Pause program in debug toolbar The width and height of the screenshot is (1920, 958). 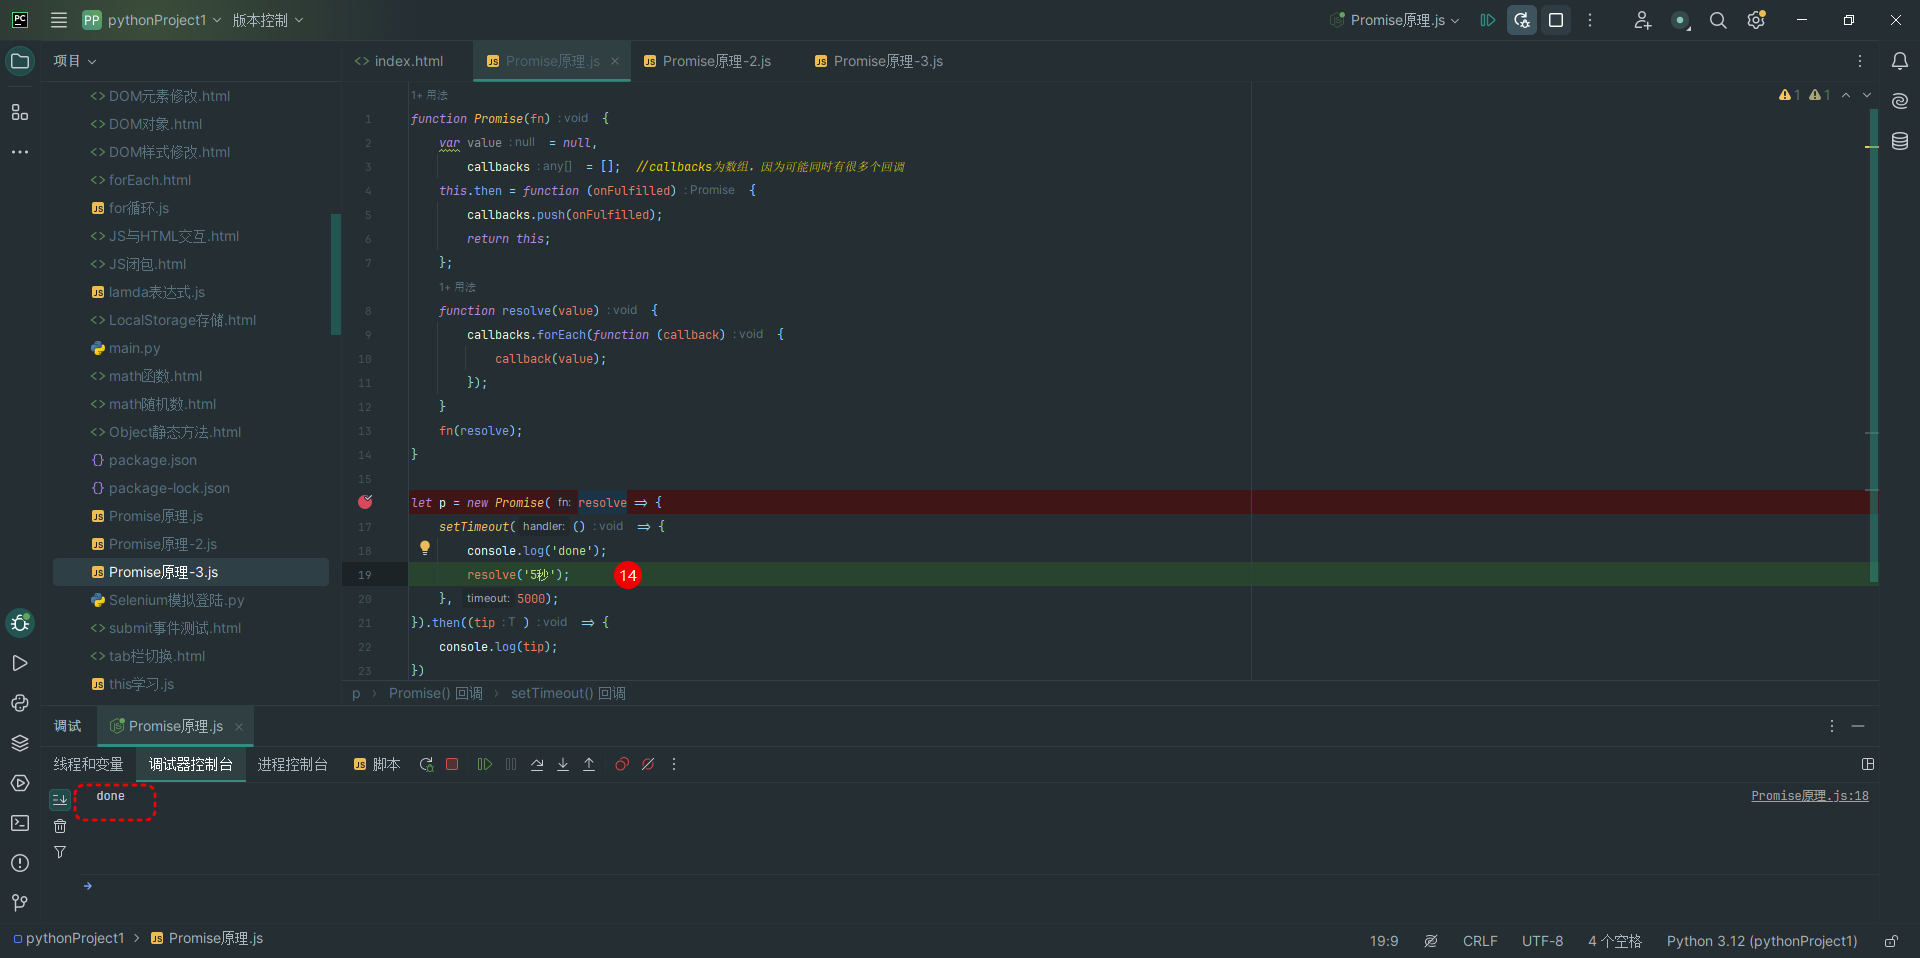(x=511, y=764)
